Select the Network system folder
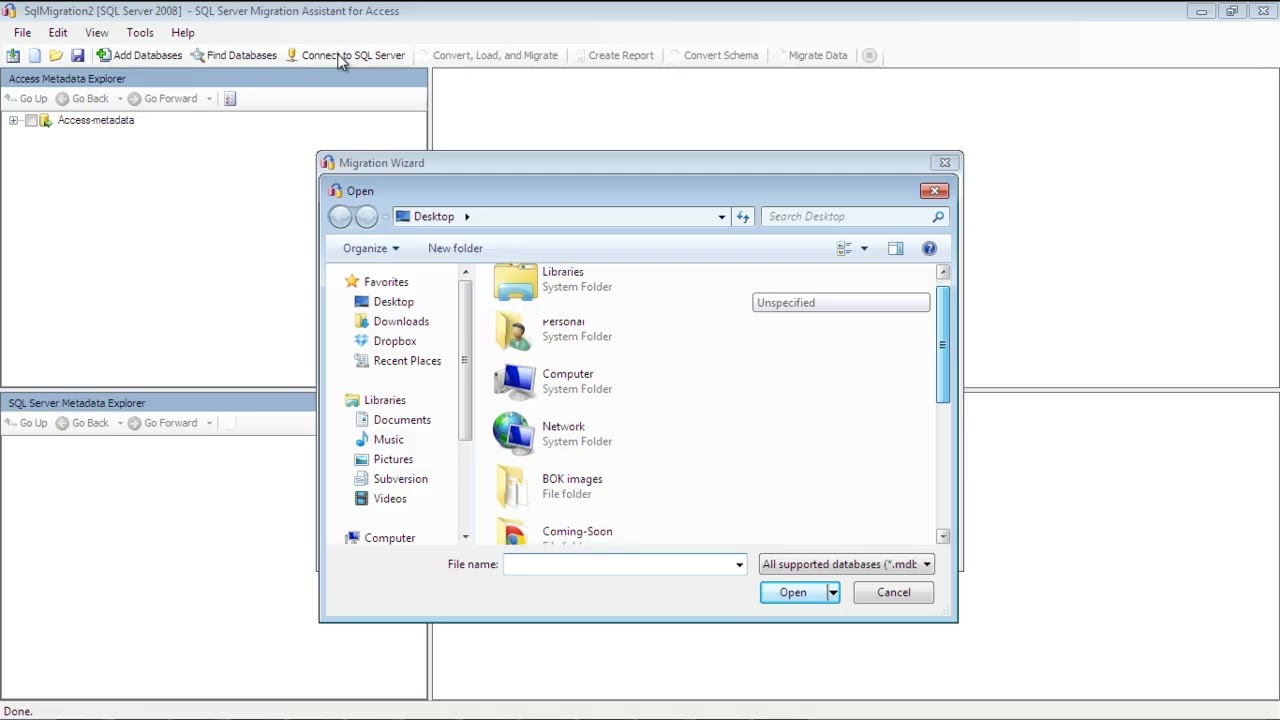This screenshot has width=1280, height=720. pos(553,434)
